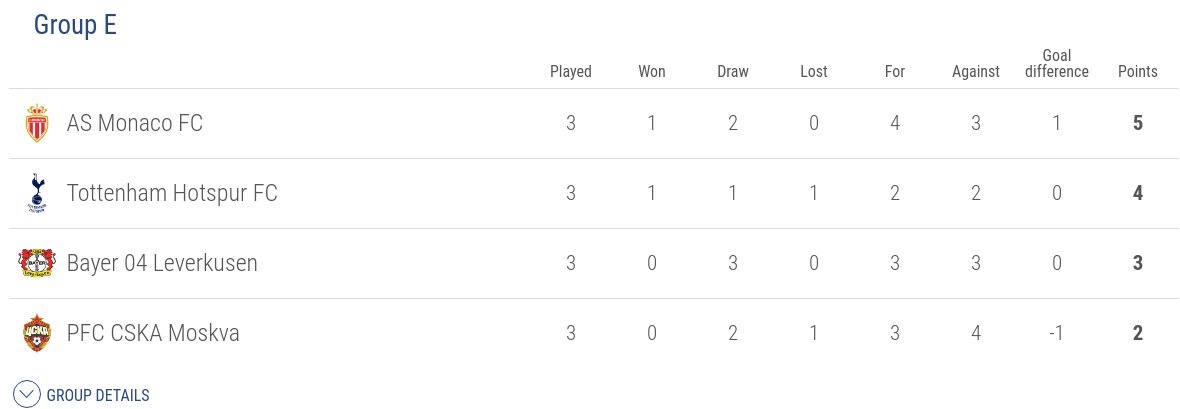Viewport: 1180px width, 409px height.
Task: Click the Lost column header
Action: (x=814, y=72)
